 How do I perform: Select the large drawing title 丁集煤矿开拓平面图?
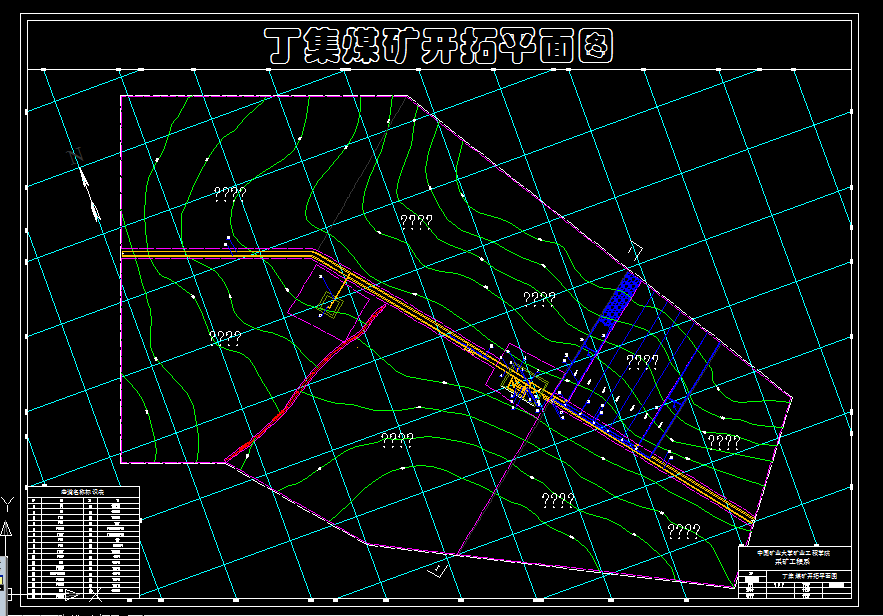(439, 46)
